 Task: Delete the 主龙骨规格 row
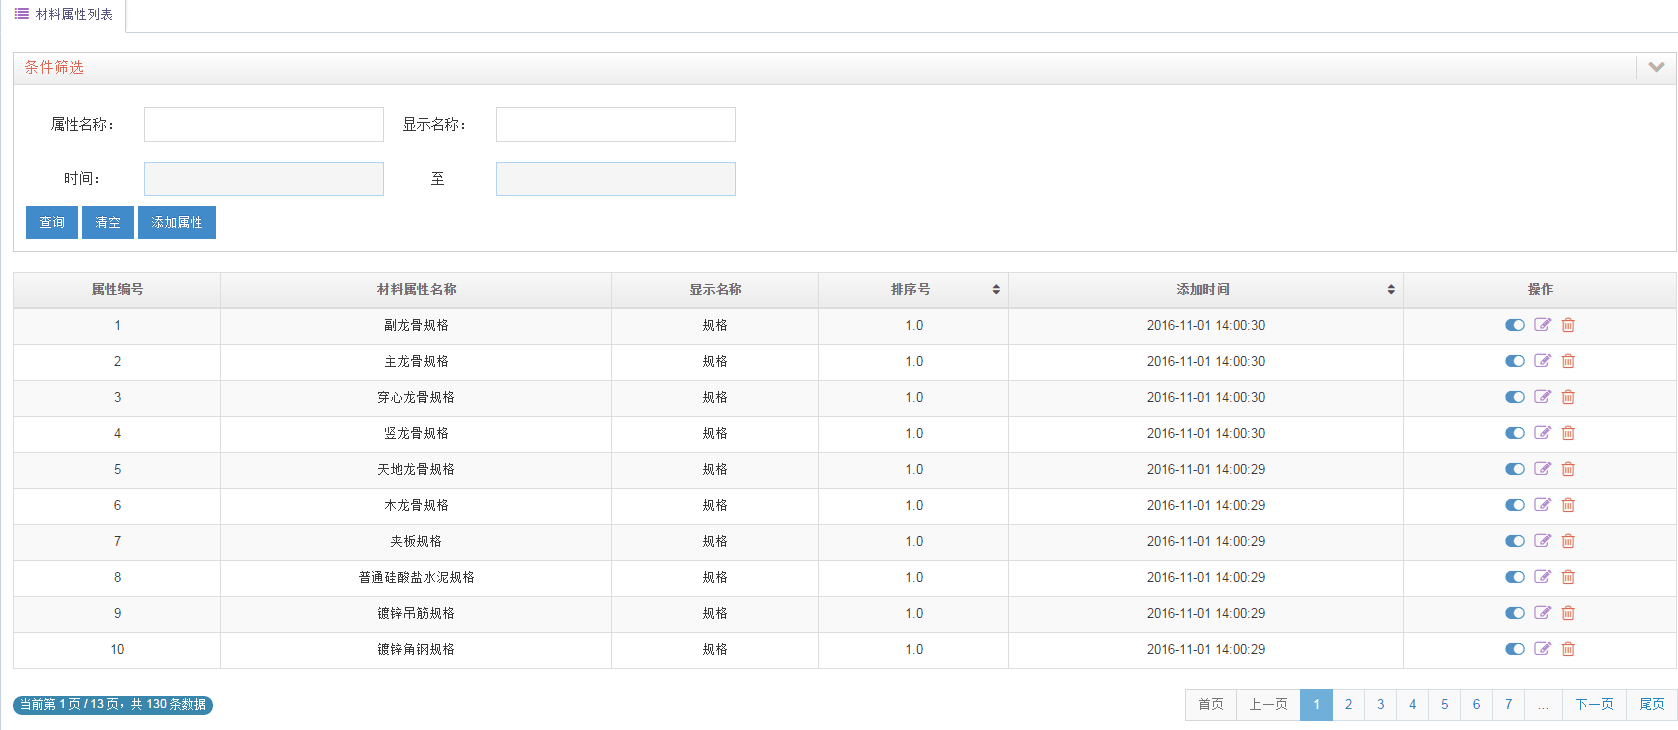click(1568, 361)
